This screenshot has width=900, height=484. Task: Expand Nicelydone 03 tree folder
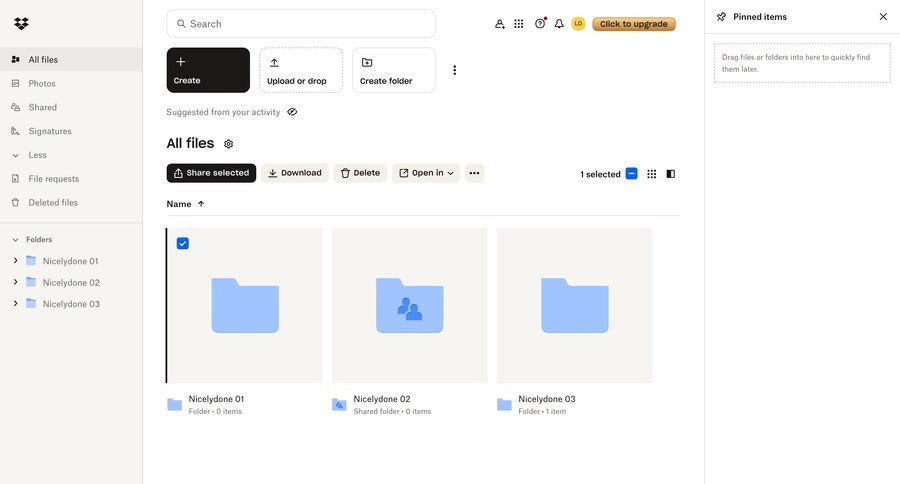click(x=15, y=303)
